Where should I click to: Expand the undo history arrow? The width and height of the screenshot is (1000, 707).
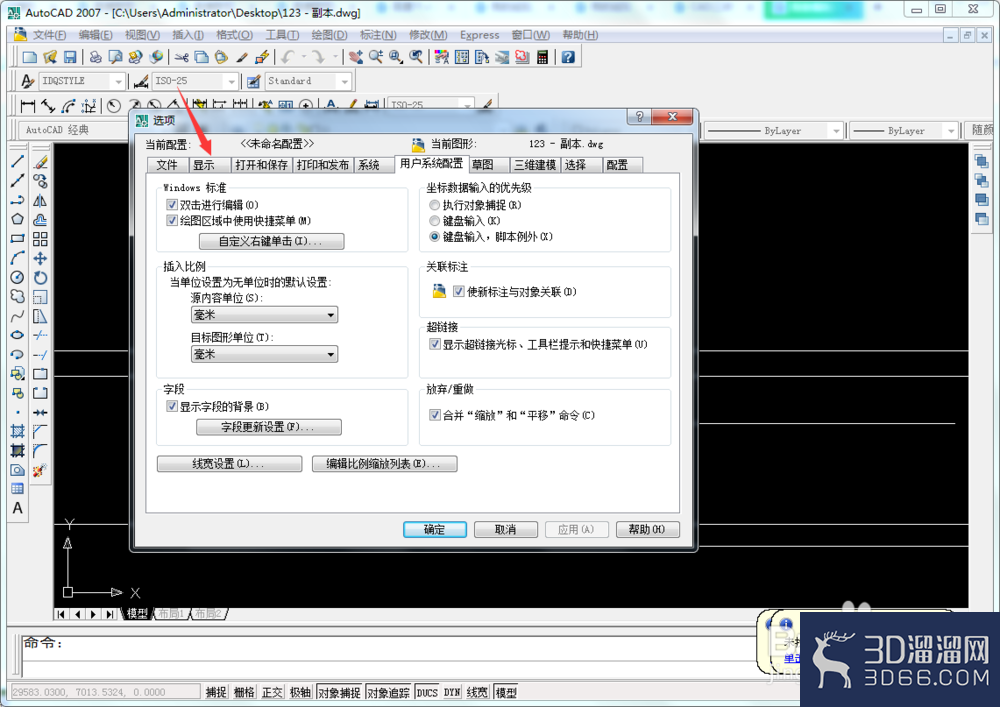coord(304,57)
